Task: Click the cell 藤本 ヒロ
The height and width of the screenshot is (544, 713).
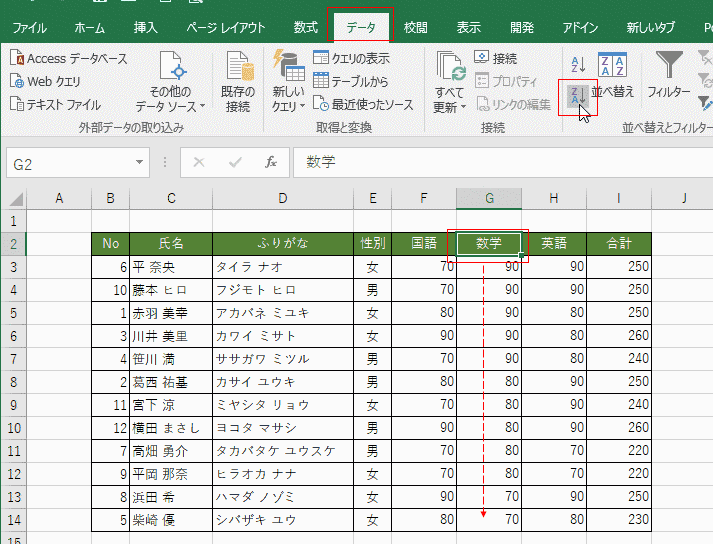Action: pos(171,290)
